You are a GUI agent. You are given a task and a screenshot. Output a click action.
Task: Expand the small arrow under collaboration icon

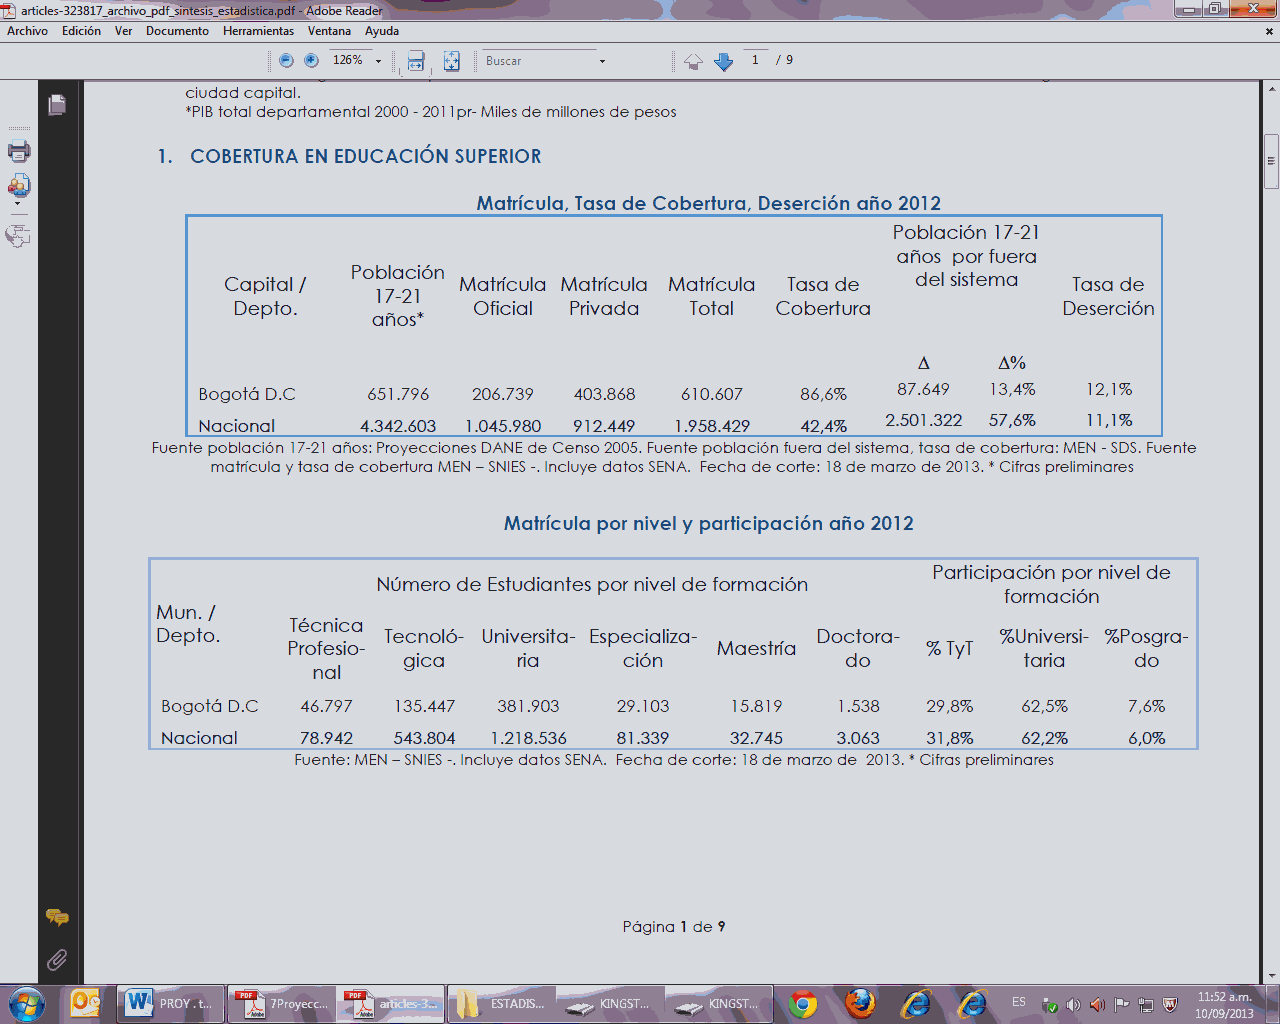(x=18, y=204)
